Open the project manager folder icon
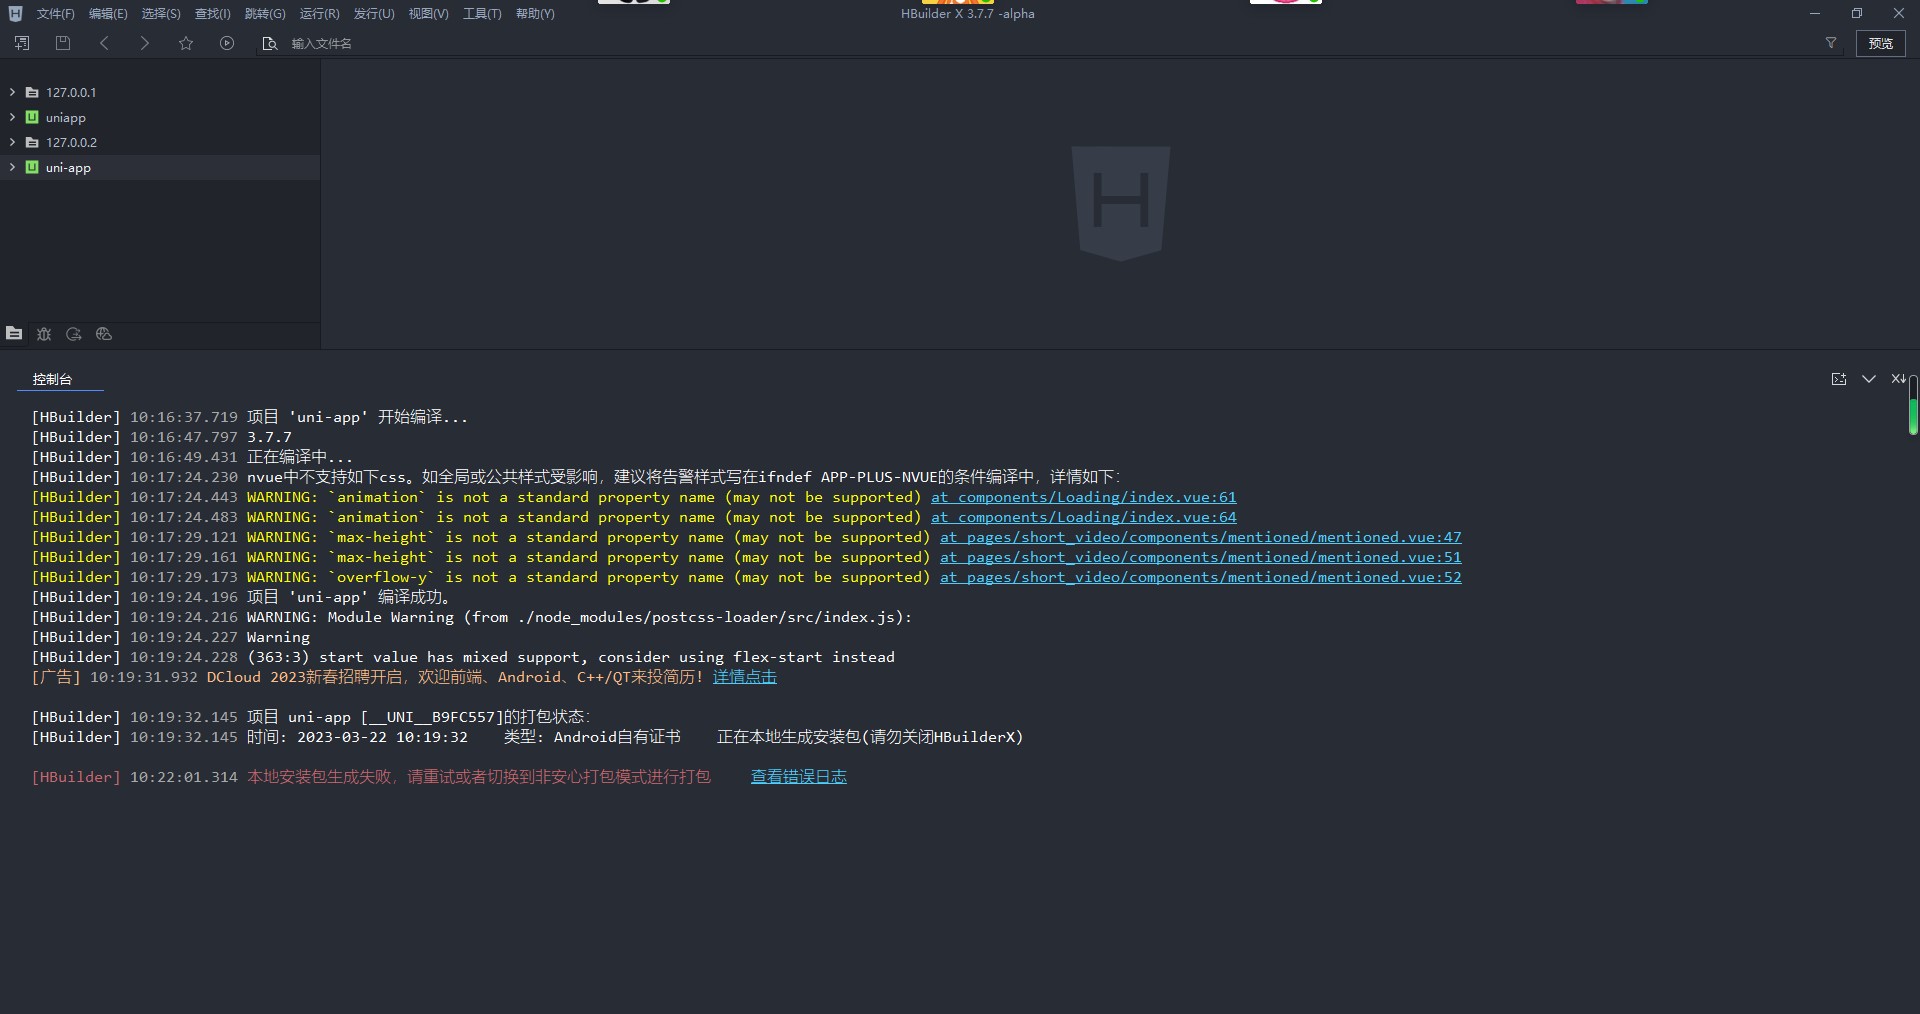The height and width of the screenshot is (1014, 1920). (14, 333)
